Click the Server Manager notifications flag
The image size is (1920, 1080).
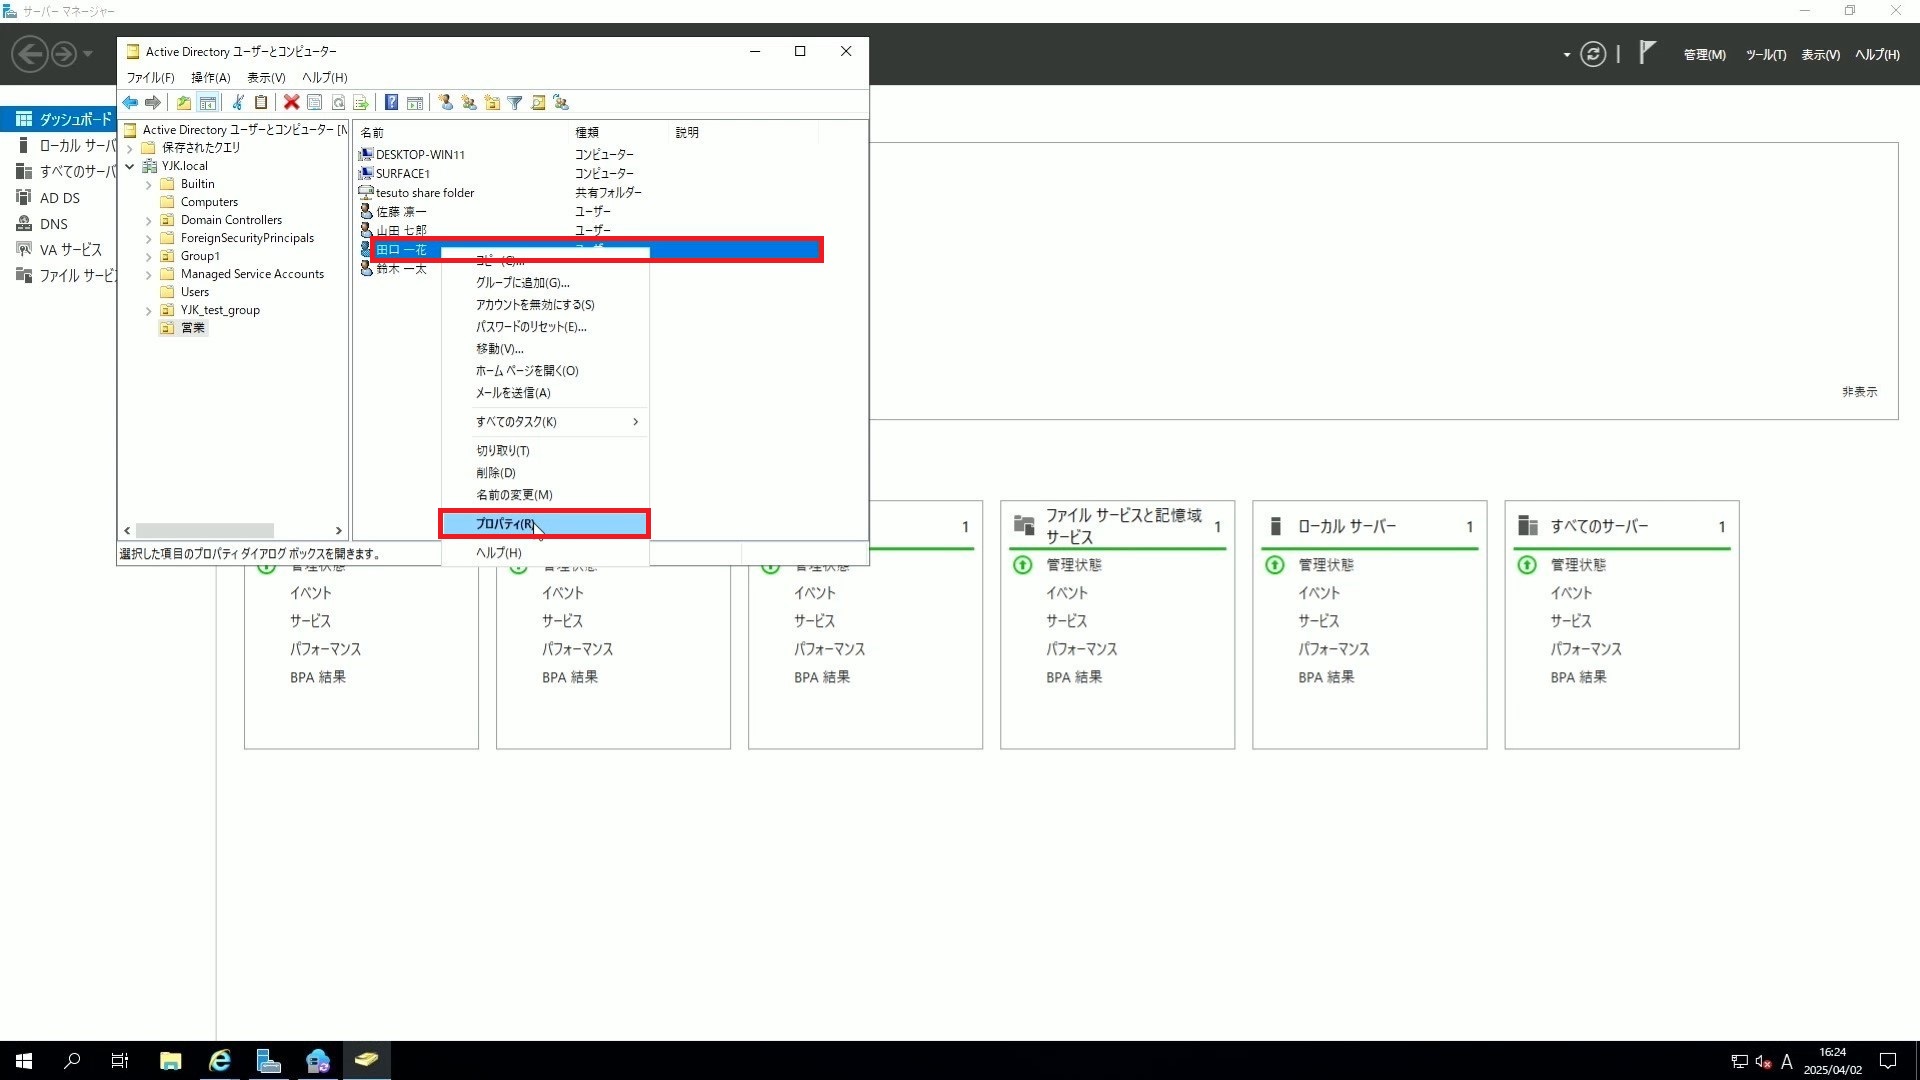pyautogui.click(x=1647, y=53)
